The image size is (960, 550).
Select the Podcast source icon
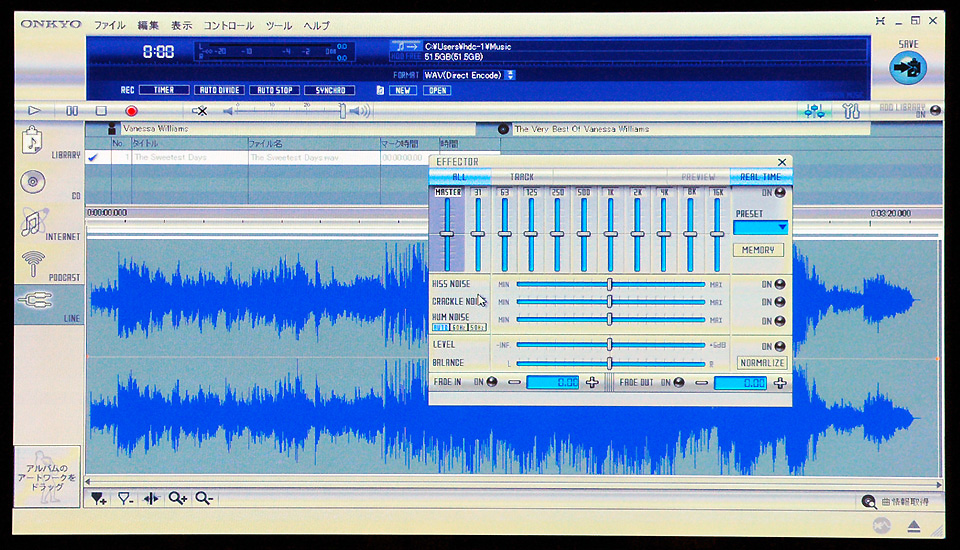(36, 264)
